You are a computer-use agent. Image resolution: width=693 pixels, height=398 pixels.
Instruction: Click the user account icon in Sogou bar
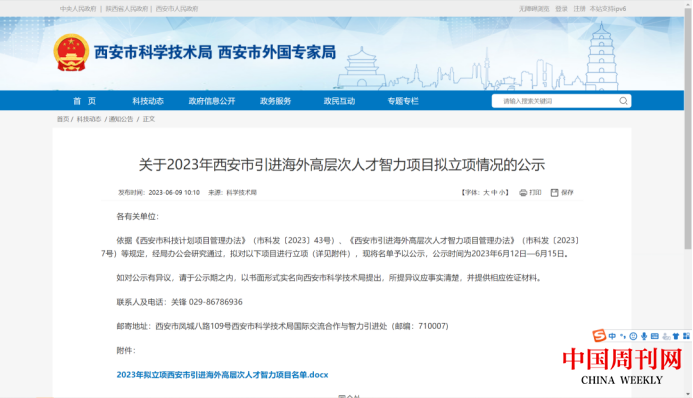click(x=666, y=337)
